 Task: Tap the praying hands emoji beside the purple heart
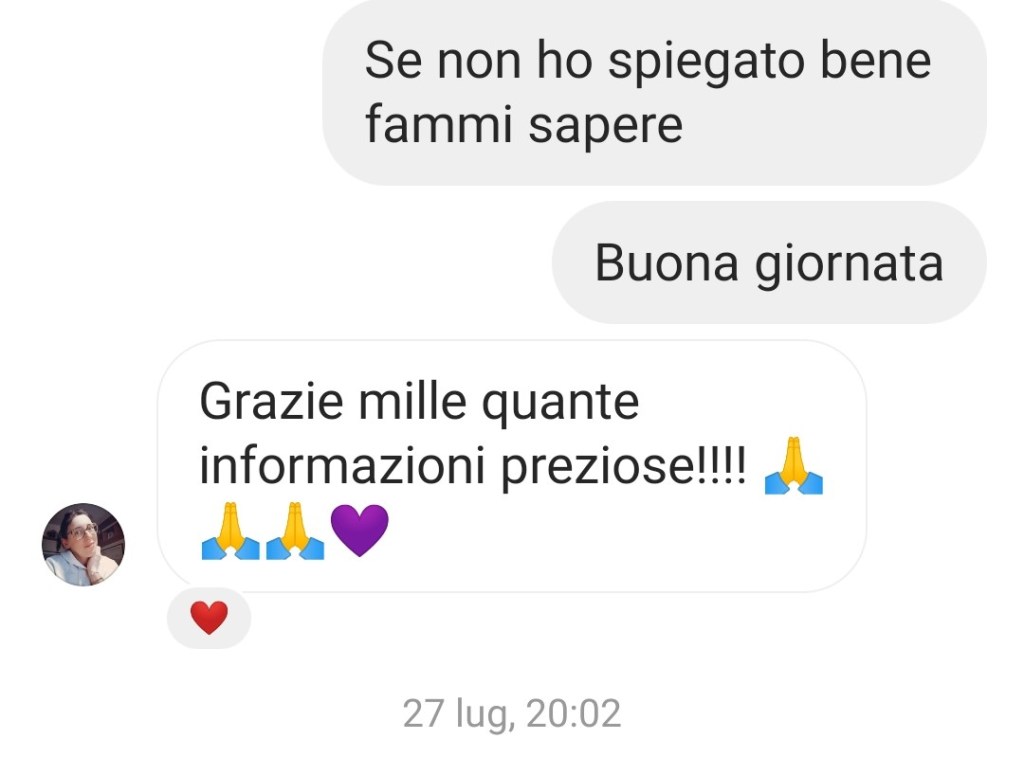(x=295, y=530)
